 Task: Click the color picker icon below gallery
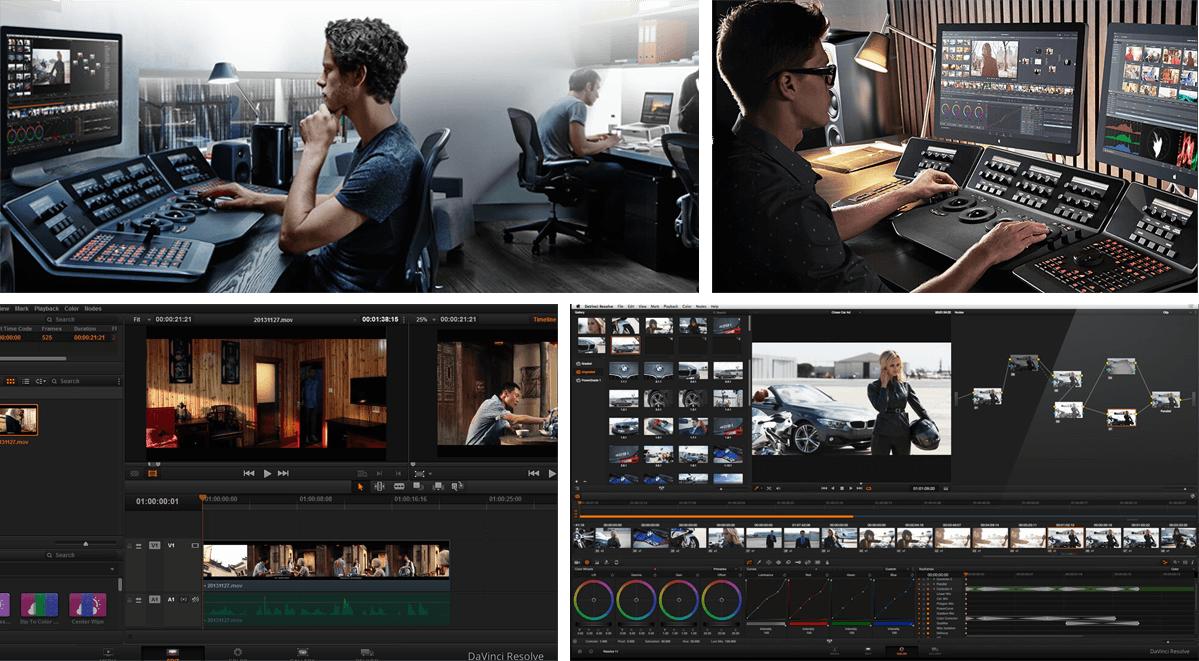point(756,488)
